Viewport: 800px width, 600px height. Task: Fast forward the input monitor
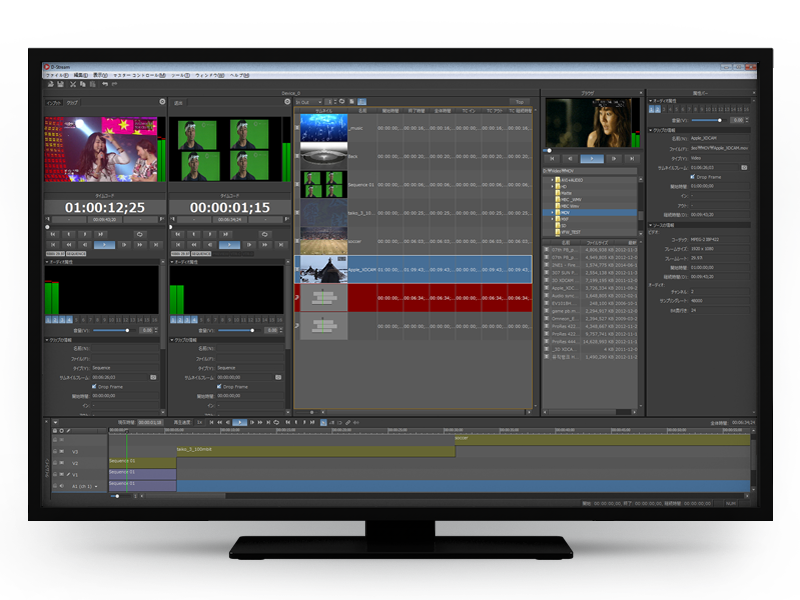pos(140,245)
